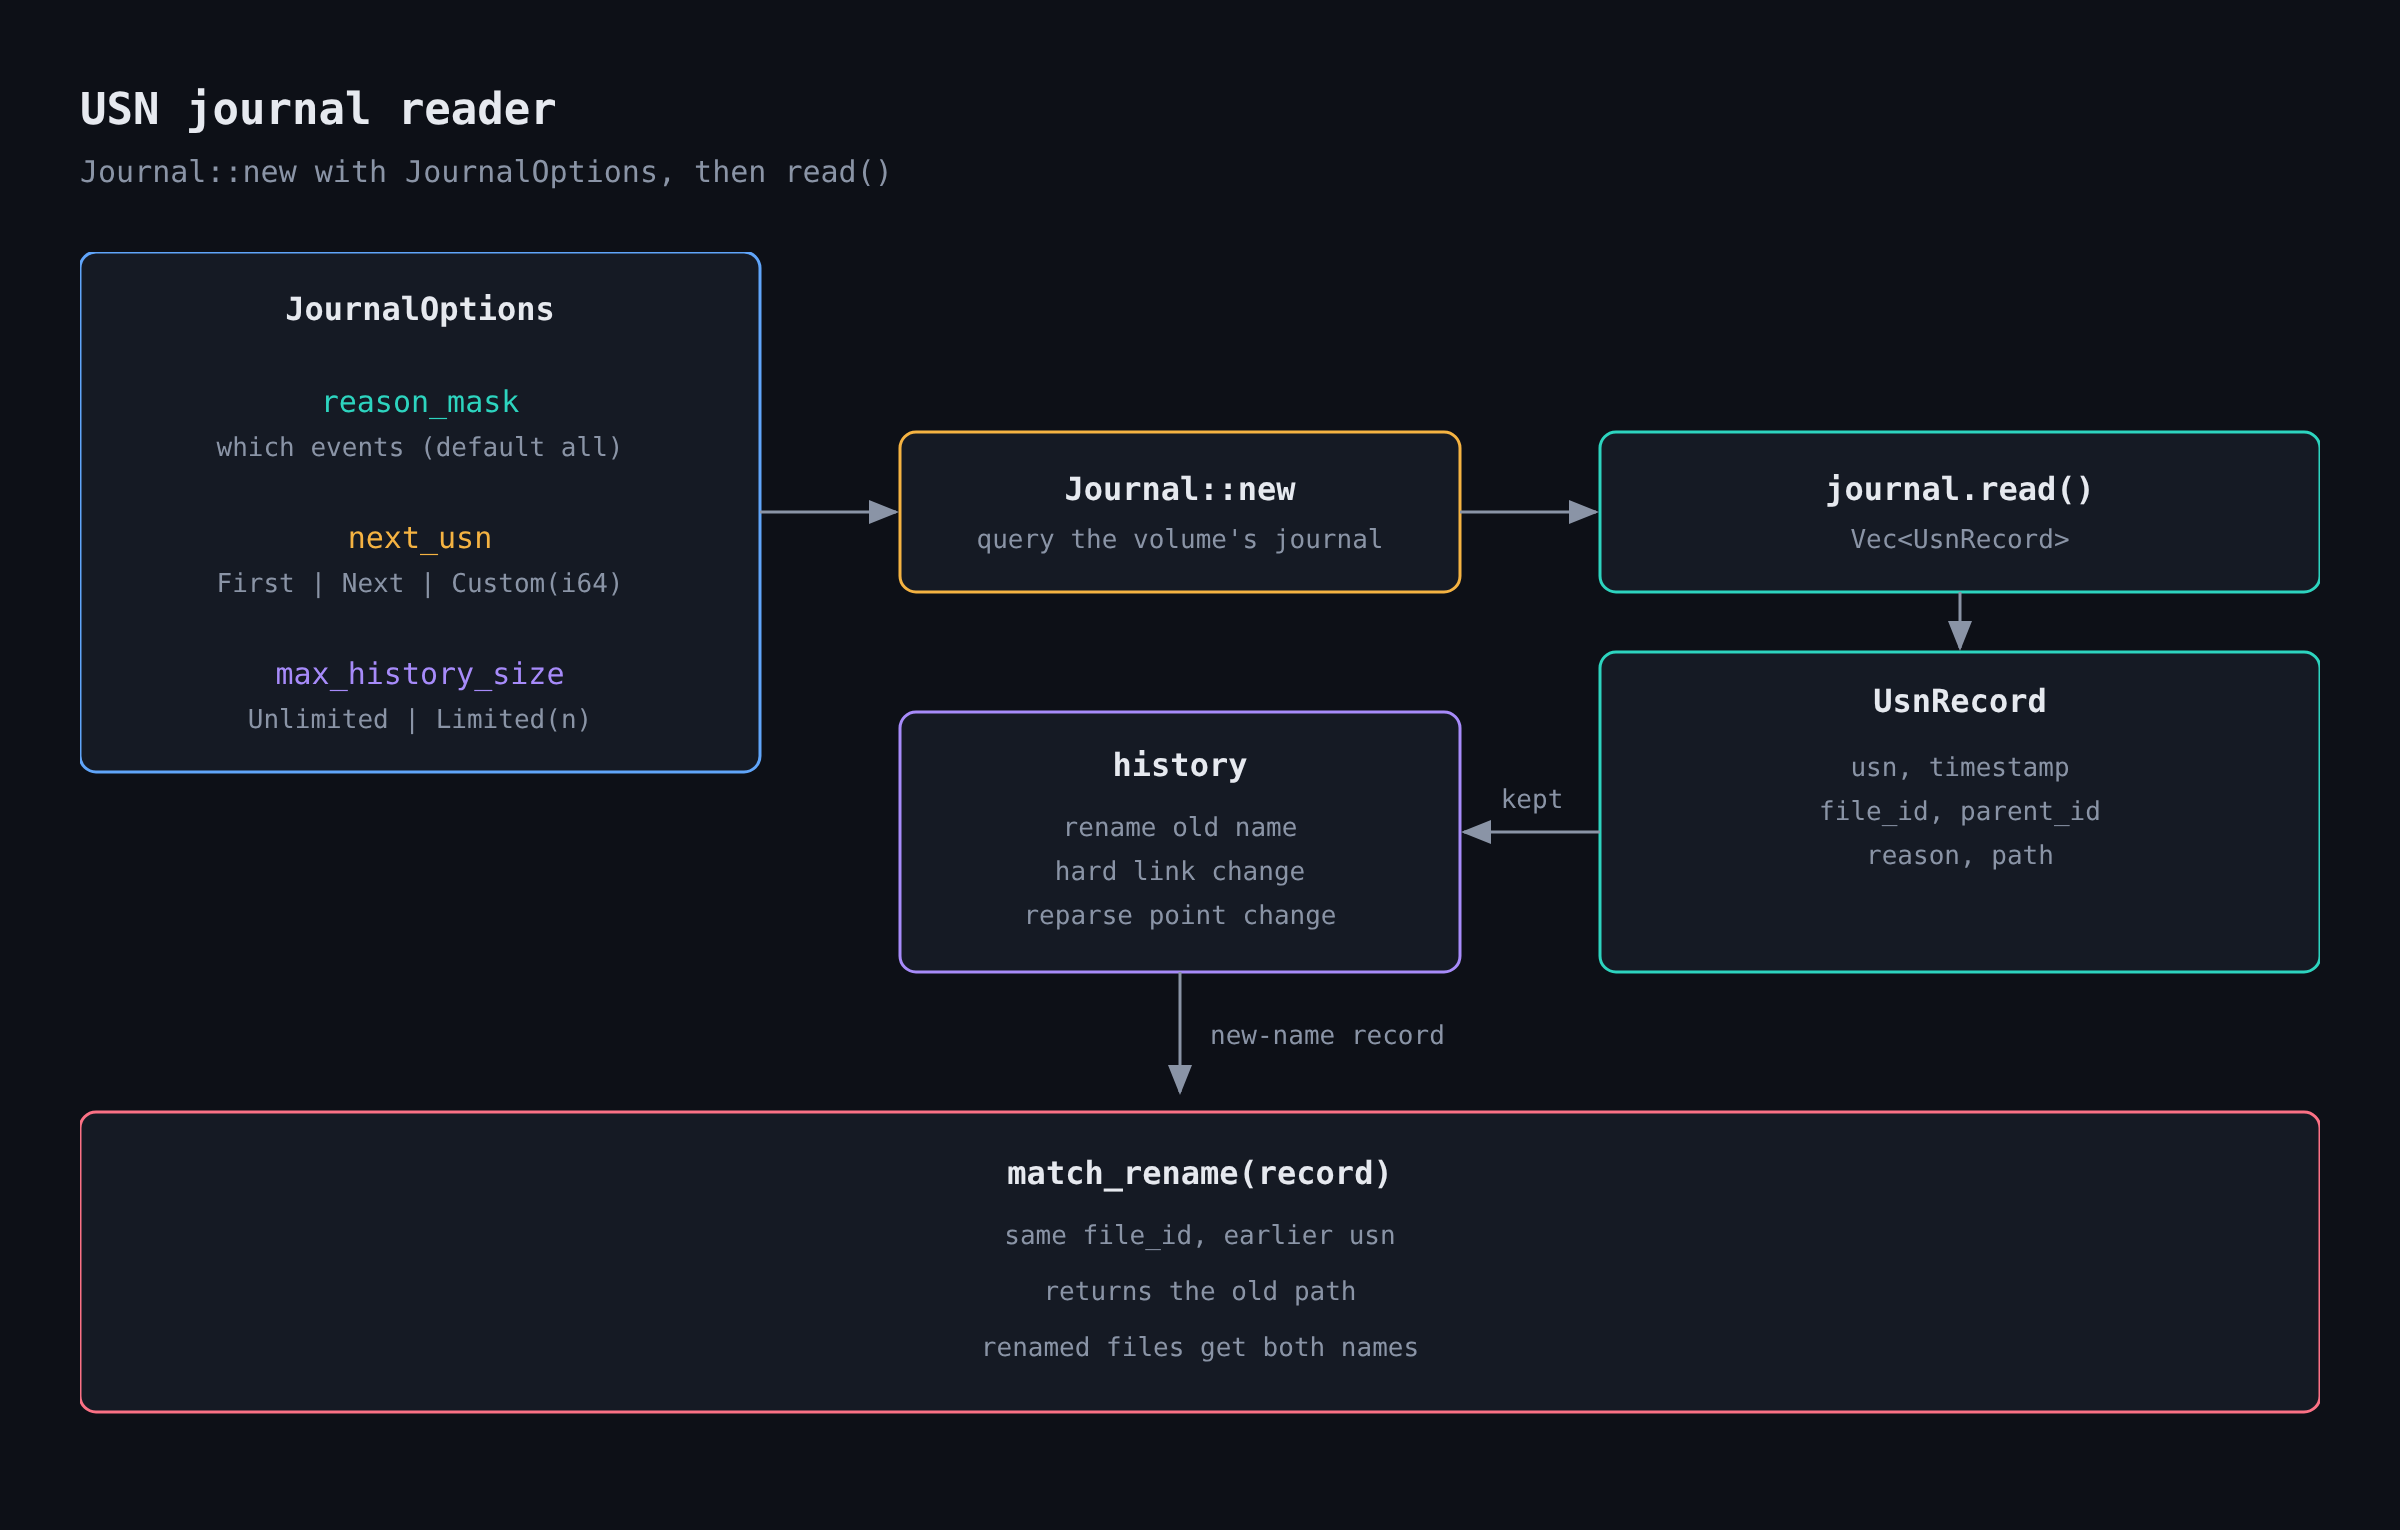Select 'reparse point change' line
The width and height of the screenshot is (2400, 1530).
point(1180,916)
